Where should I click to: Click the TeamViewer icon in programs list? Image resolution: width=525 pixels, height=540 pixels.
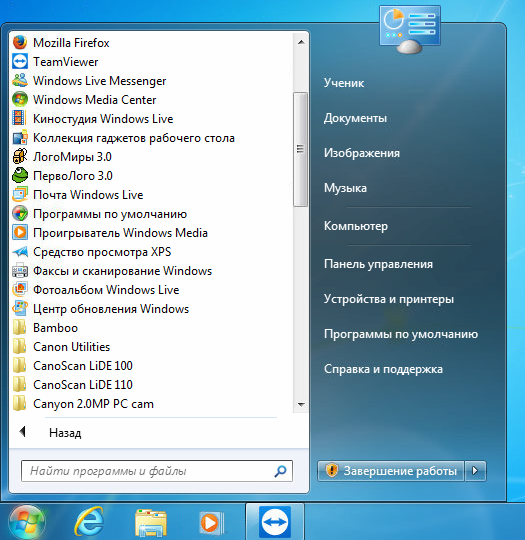tap(20, 62)
